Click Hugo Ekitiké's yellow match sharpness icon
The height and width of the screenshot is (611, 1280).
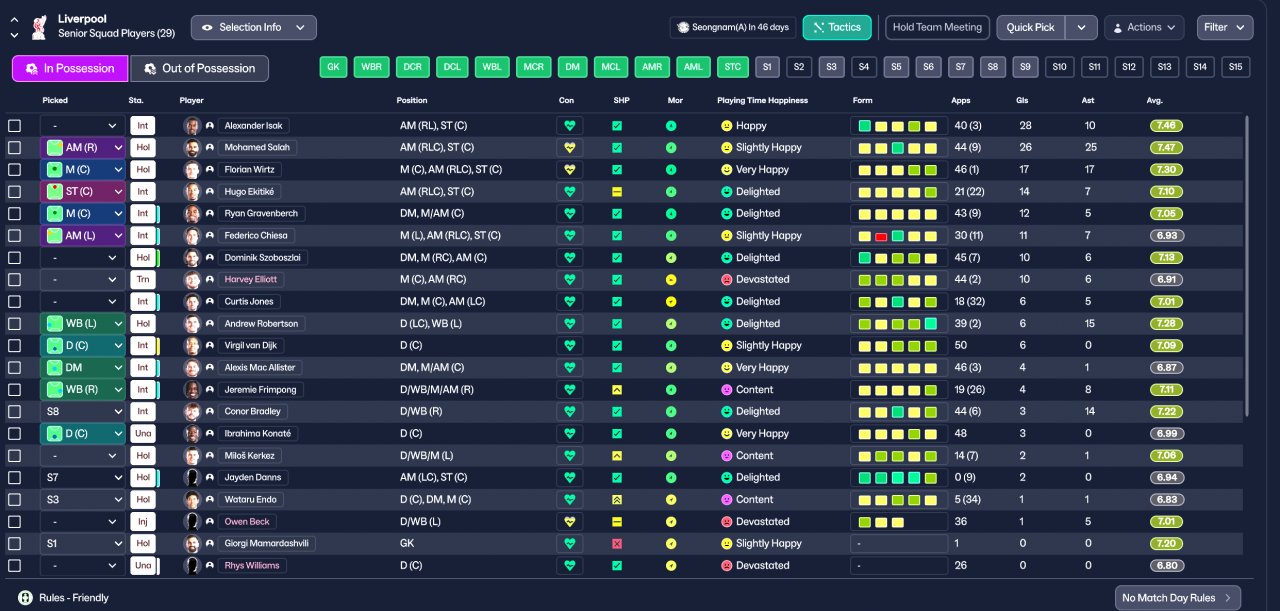tap(617, 192)
